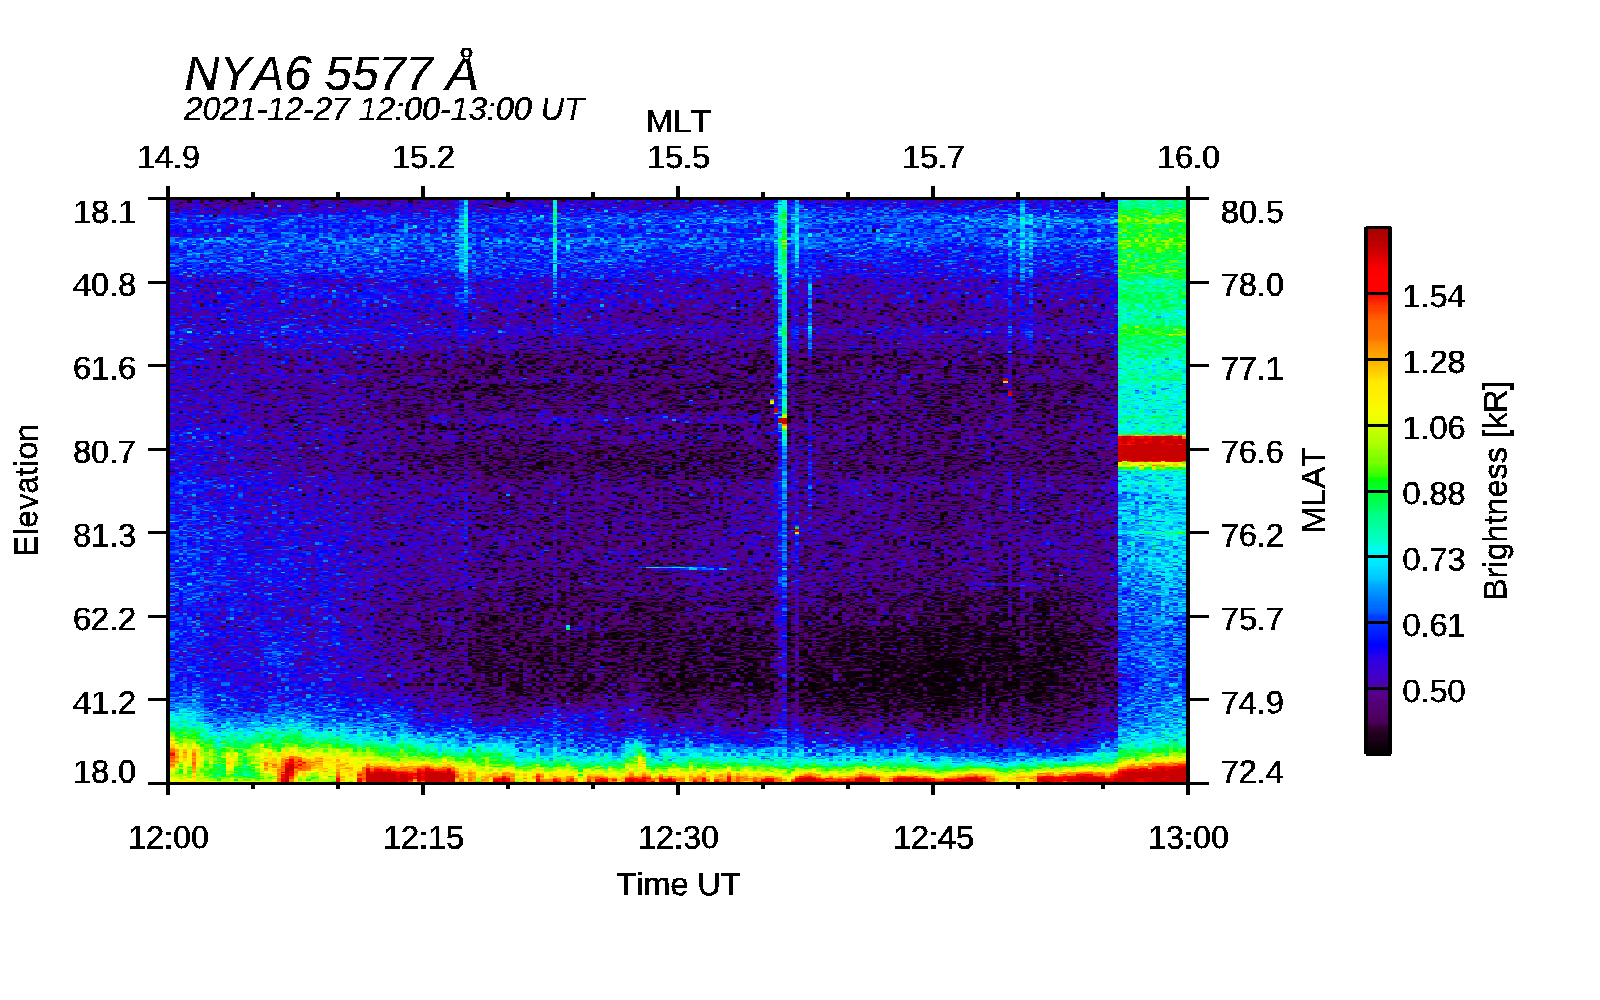Screen dimensions: 1600x1000
Task: Click colorbar value 1.06
Action: click(x=1433, y=428)
